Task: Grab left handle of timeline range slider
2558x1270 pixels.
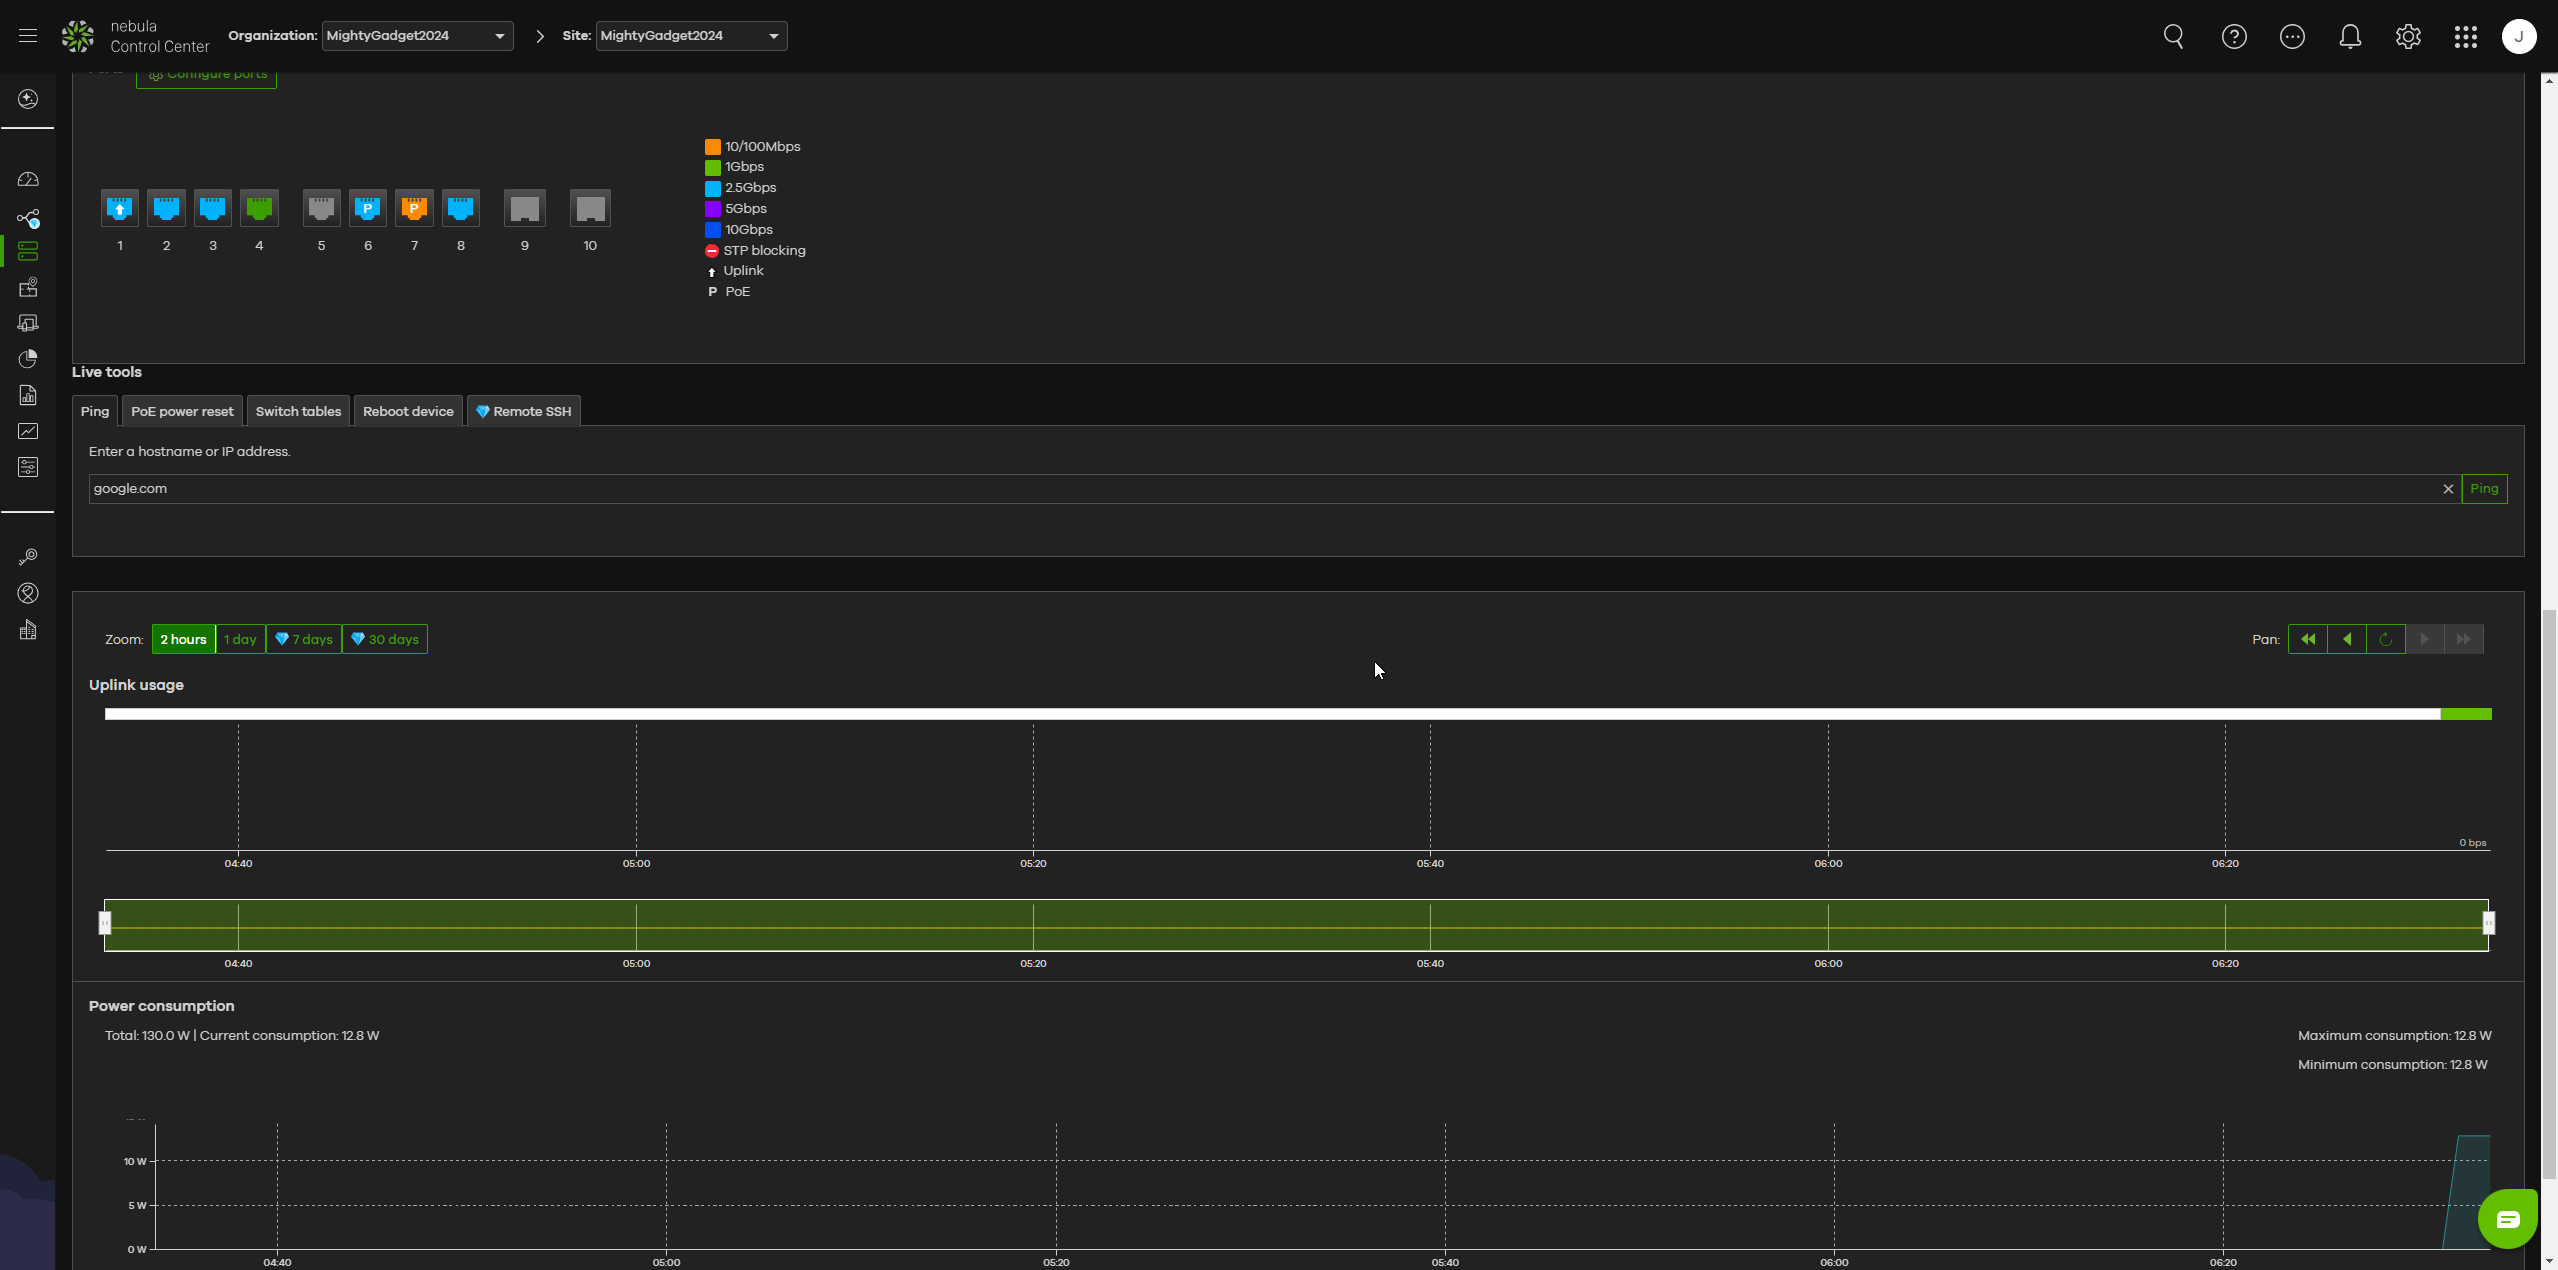Action: point(105,923)
